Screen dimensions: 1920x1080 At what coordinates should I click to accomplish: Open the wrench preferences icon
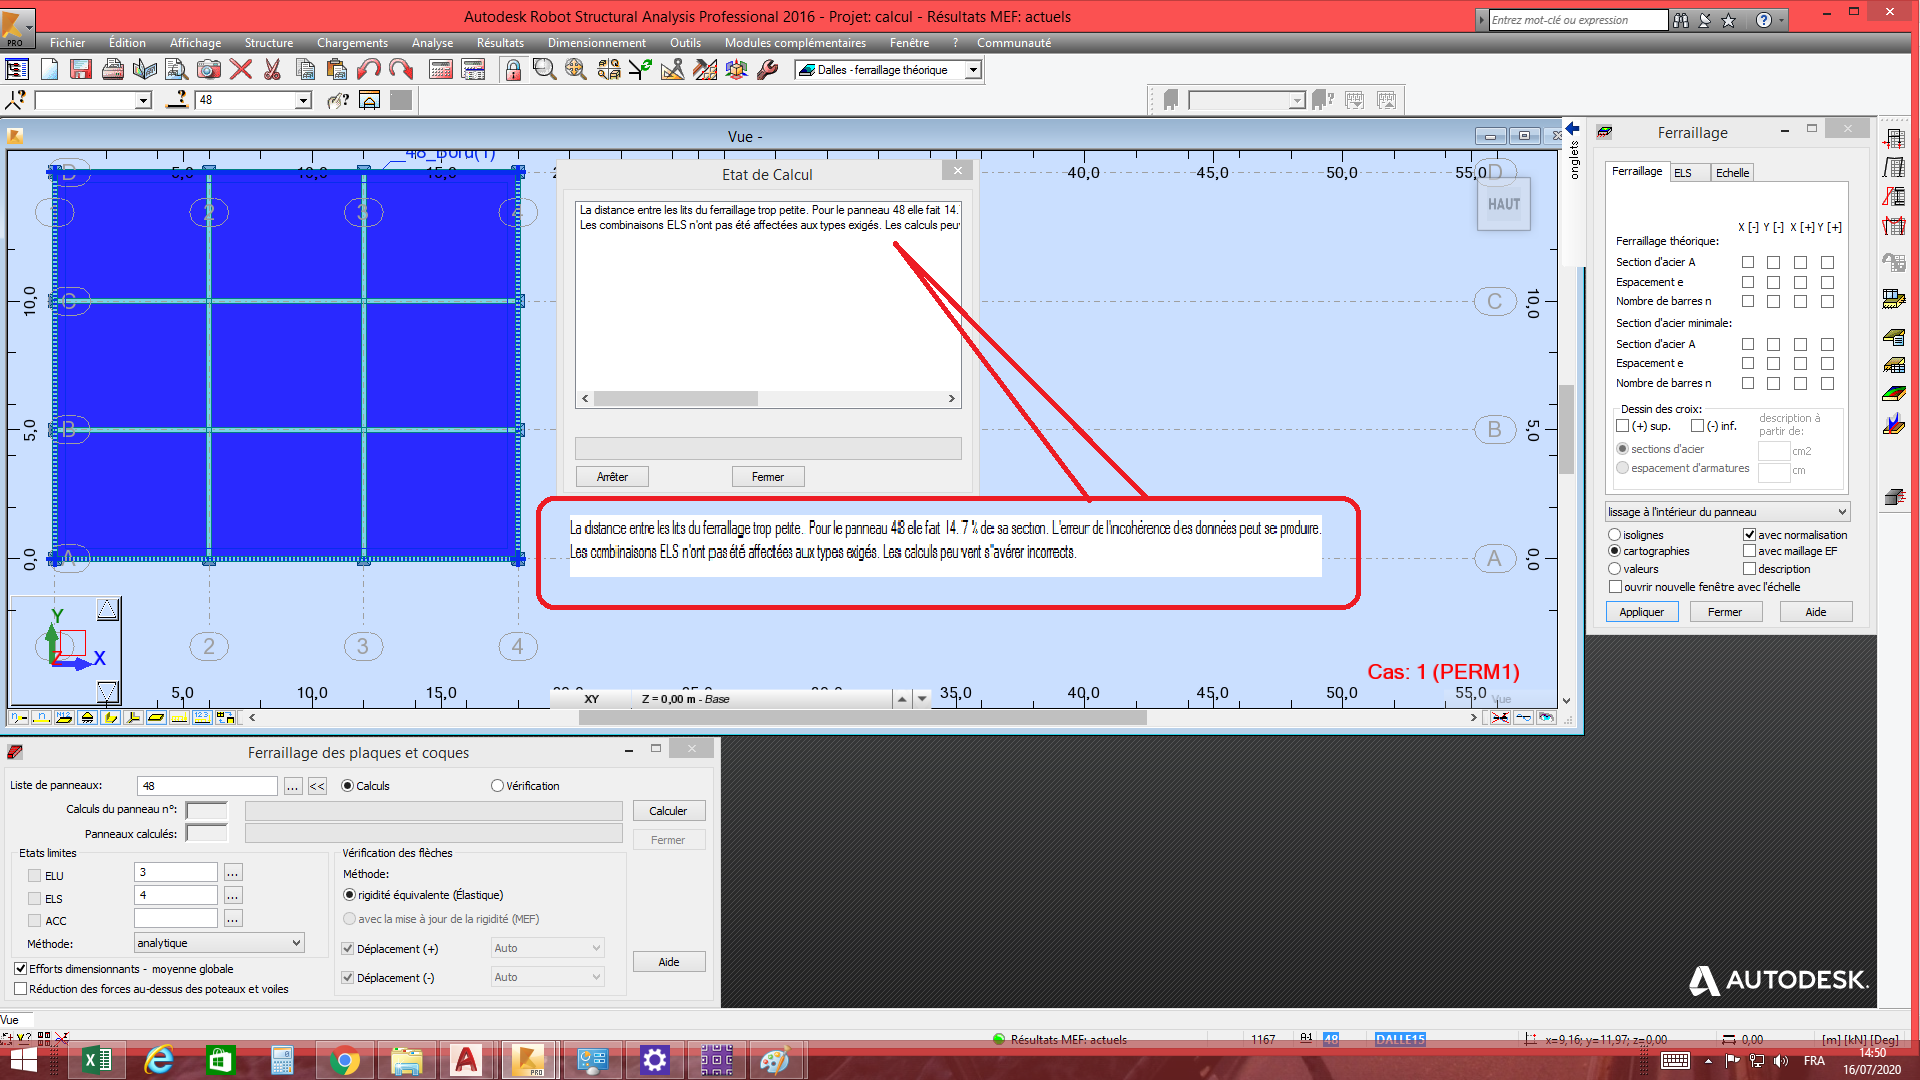768,69
